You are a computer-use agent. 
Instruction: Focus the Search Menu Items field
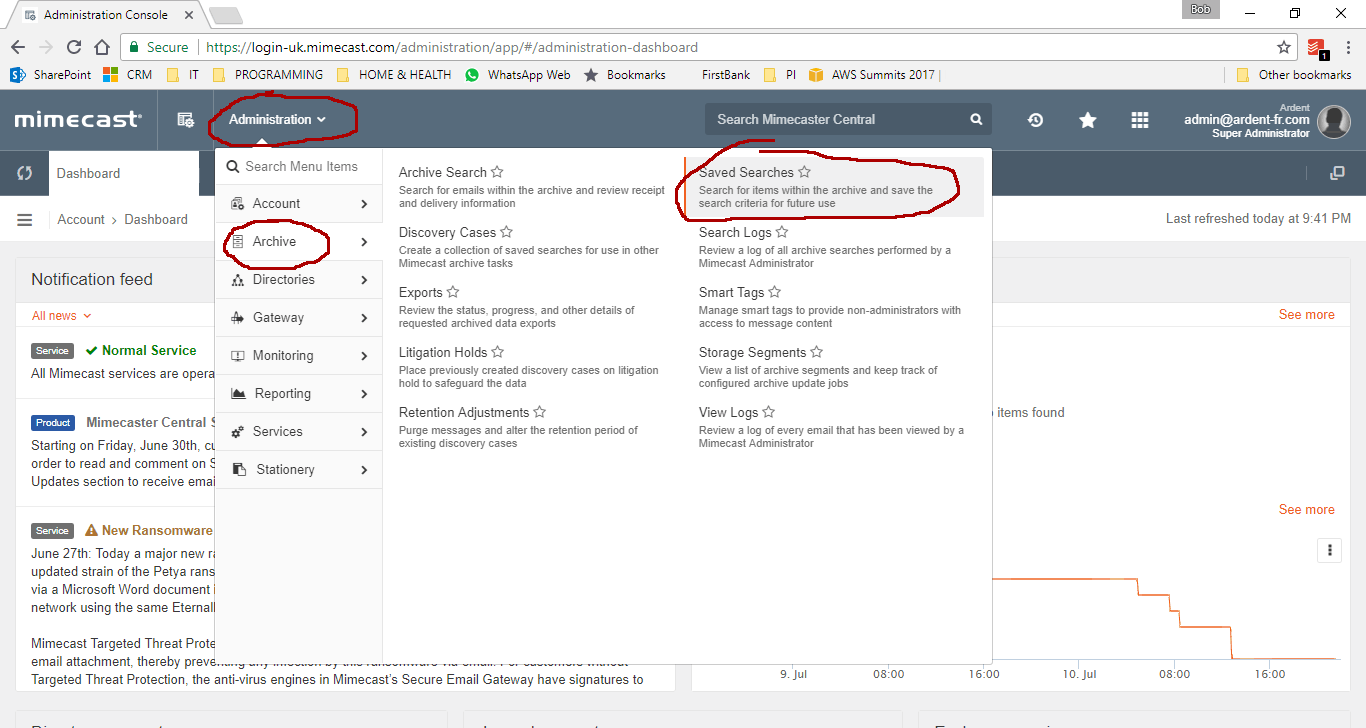coord(299,167)
